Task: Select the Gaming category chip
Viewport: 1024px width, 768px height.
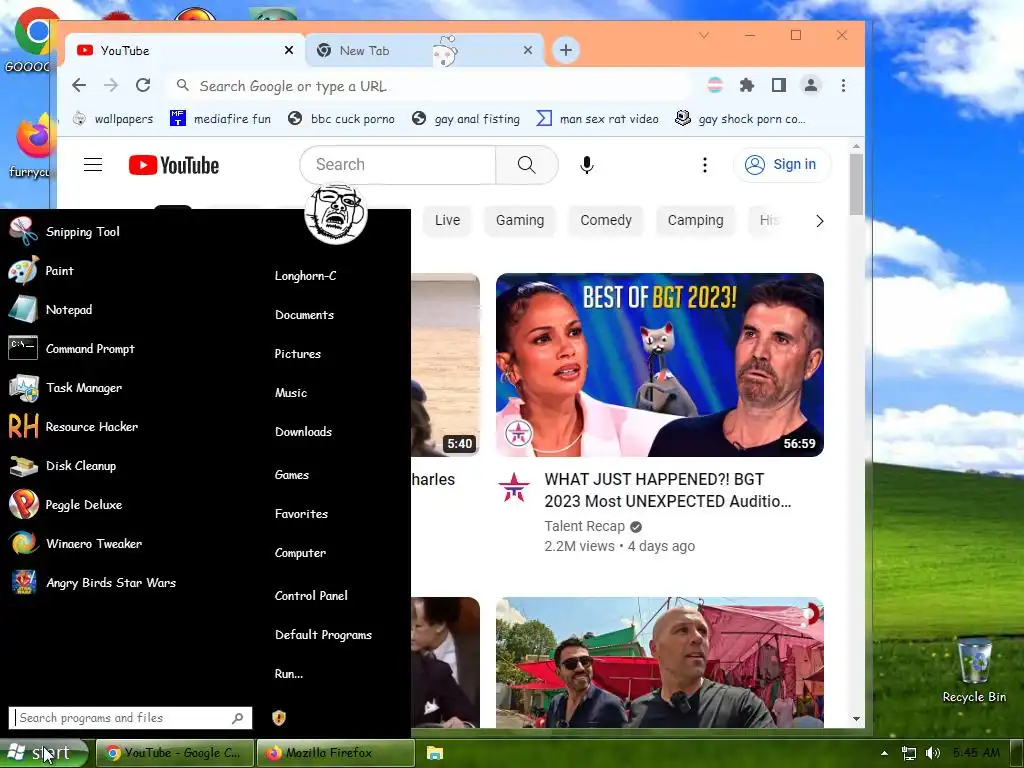Action: [520, 221]
